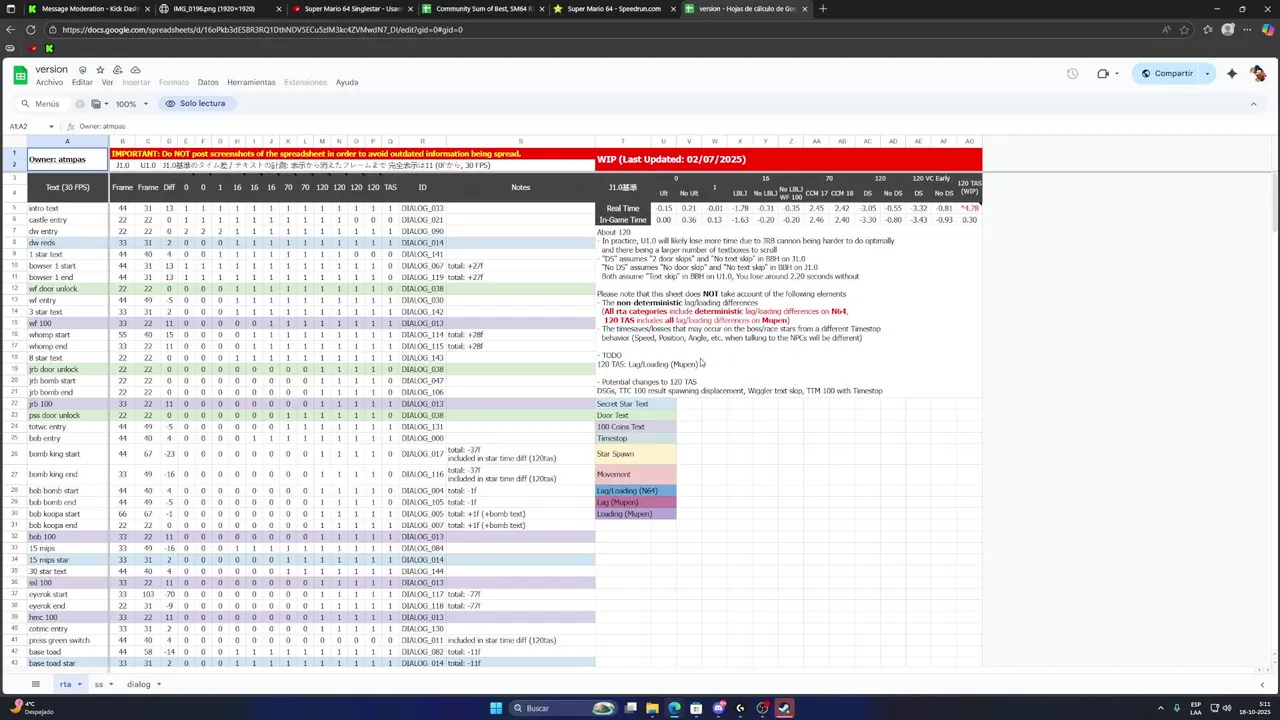Click the 'WIP (Last Updated: 02/07/2025)' cell
This screenshot has width=1280, height=720.
[789, 159]
